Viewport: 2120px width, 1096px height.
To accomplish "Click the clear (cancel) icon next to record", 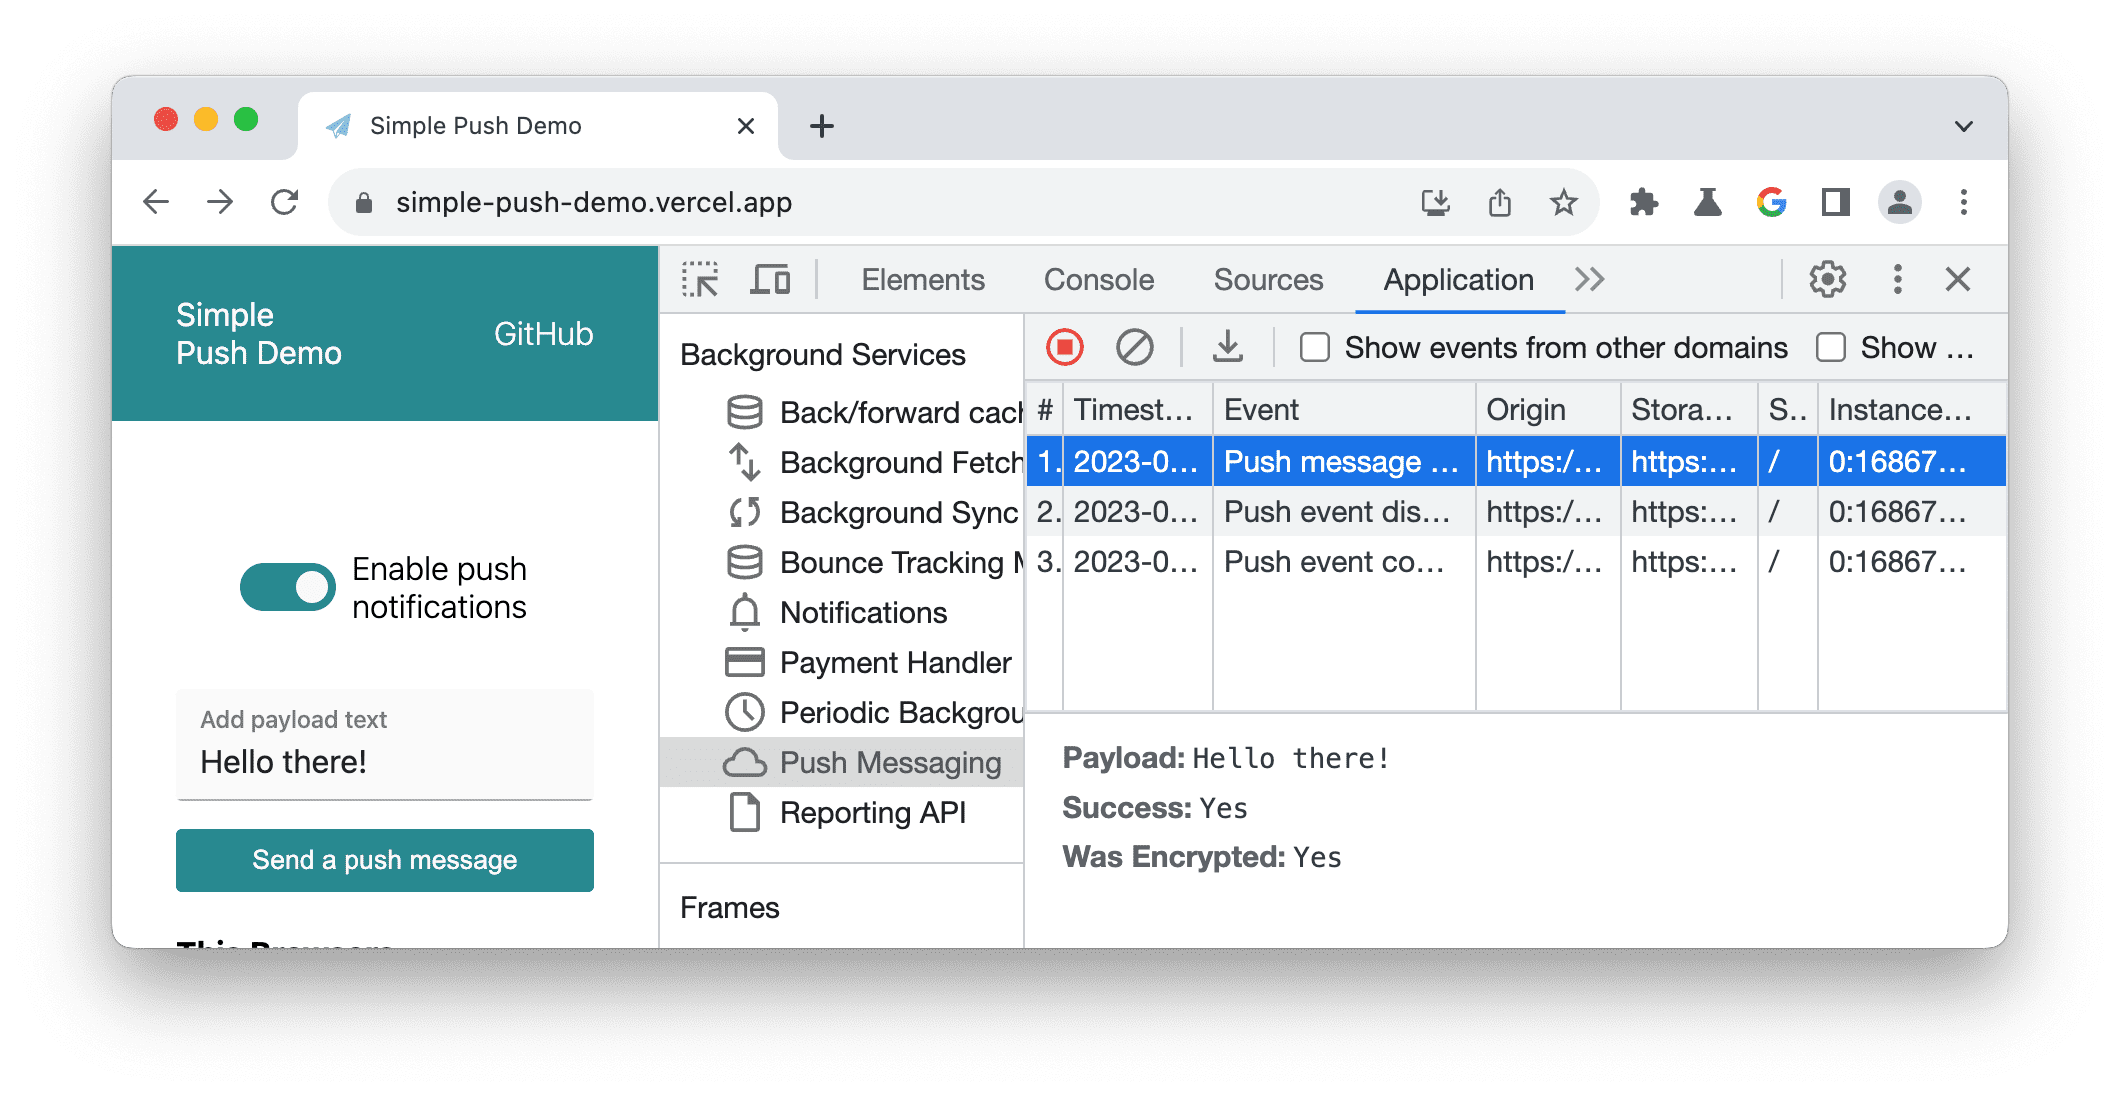I will click(x=1135, y=348).
